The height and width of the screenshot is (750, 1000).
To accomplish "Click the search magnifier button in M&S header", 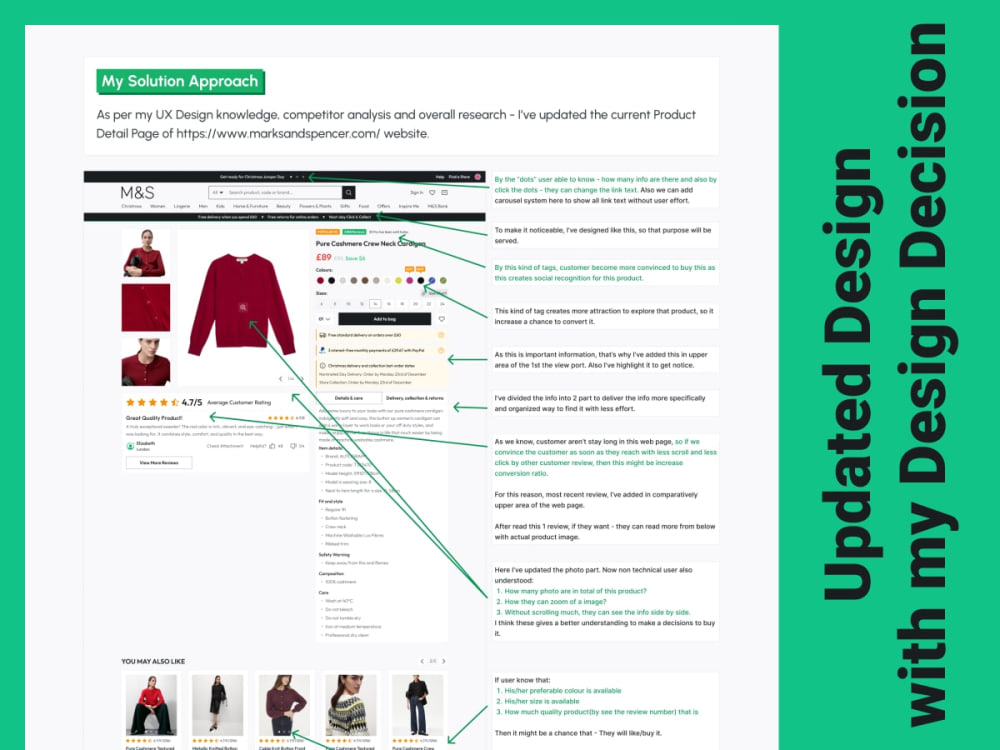I will [x=348, y=193].
